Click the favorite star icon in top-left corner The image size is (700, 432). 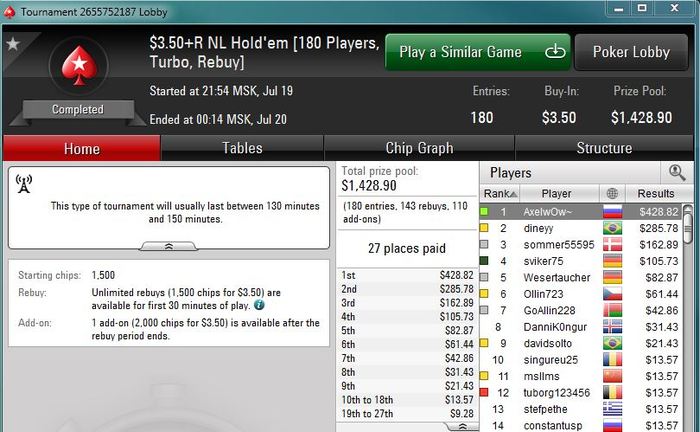coord(13,44)
